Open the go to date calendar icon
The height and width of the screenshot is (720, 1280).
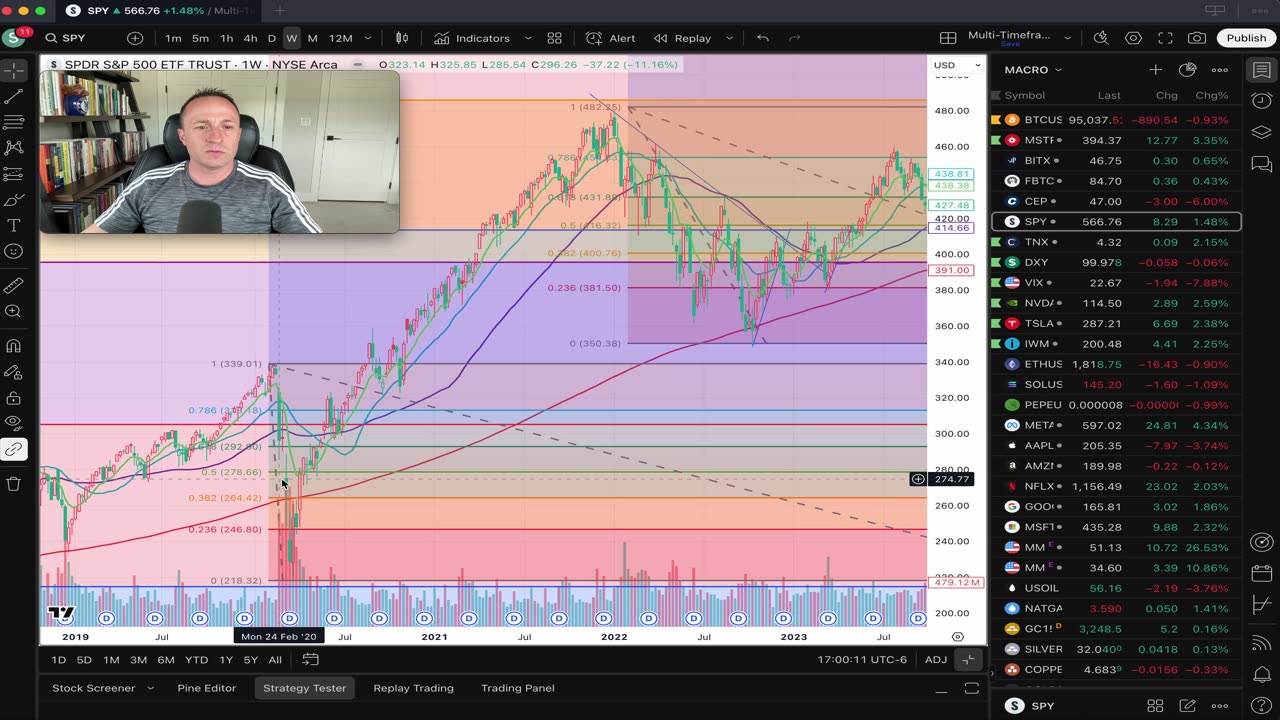[311, 660]
